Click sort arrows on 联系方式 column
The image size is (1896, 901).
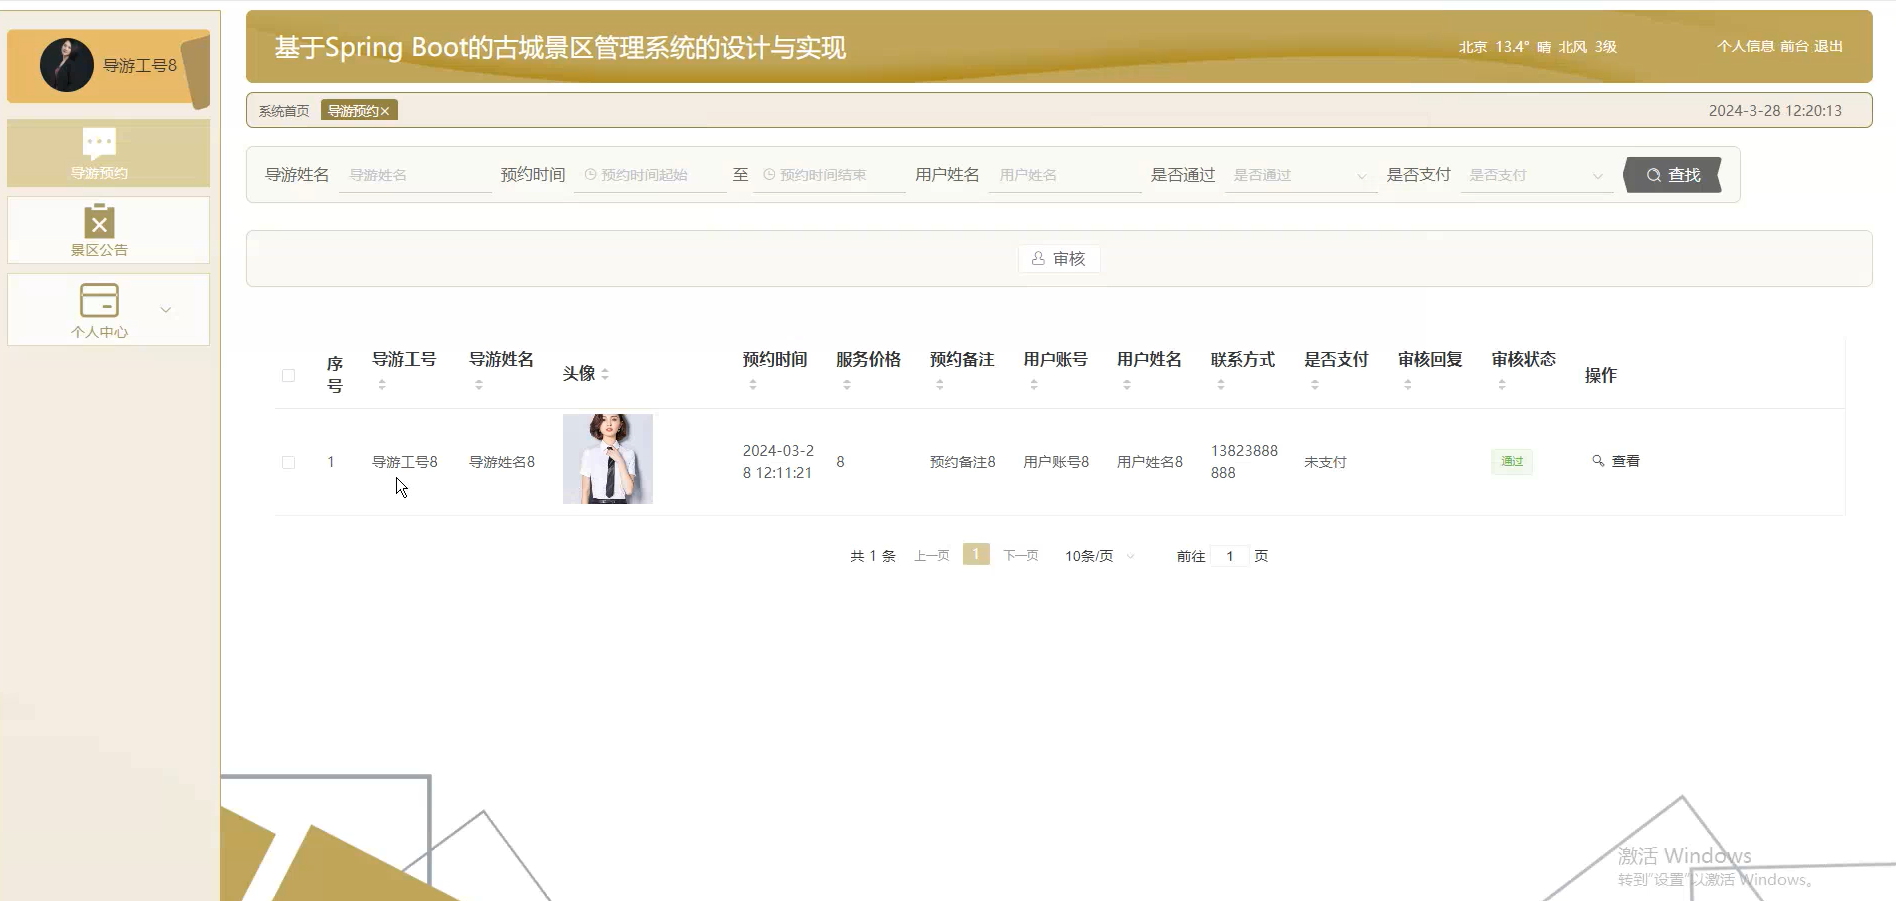(1221, 384)
